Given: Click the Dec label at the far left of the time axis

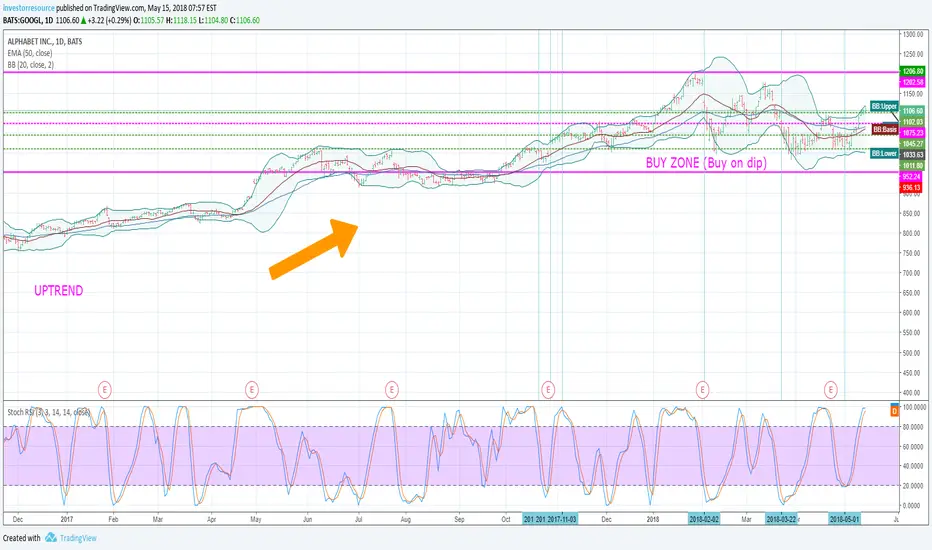Looking at the screenshot, I should 18,519.
